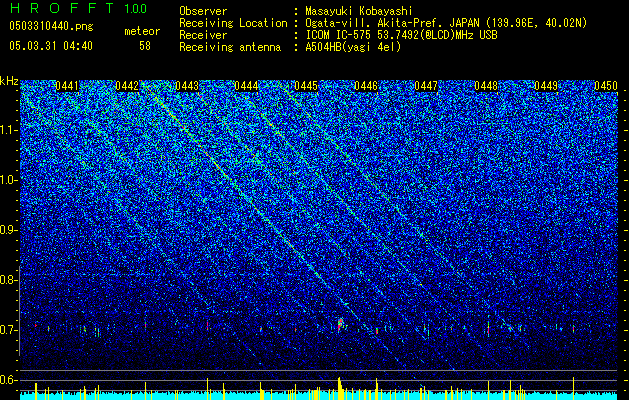Click the 0.7 kHz frequency axis label
This screenshot has width=629, height=400.
tap(8, 330)
